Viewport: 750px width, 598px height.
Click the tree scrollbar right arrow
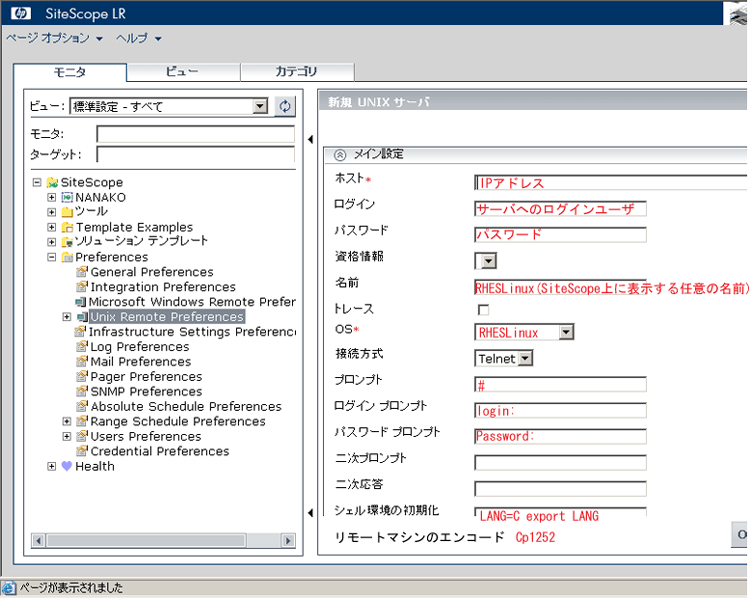pyautogui.click(x=288, y=541)
